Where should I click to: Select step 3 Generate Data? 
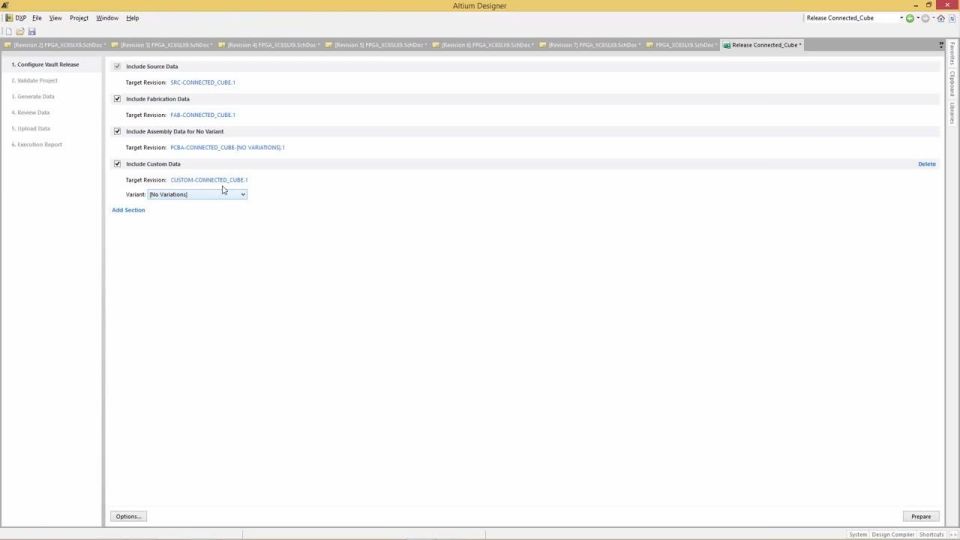coord(33,96)
